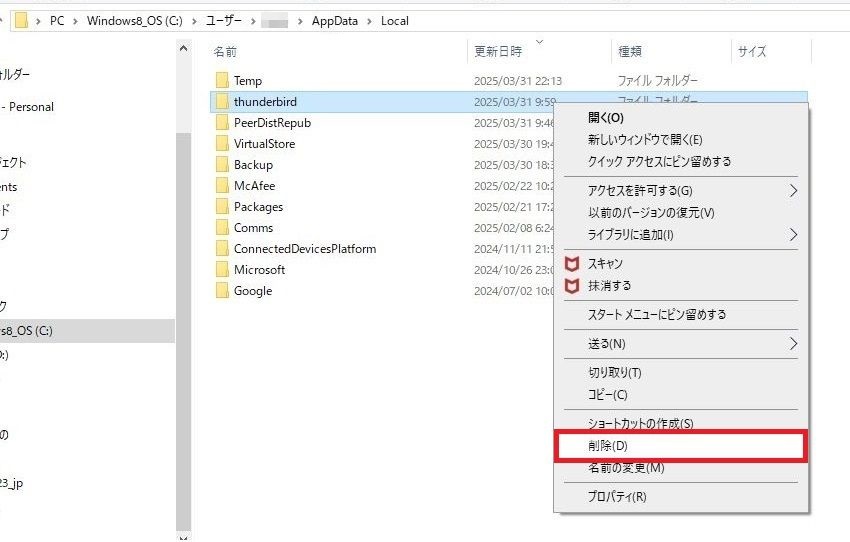The width and height of the screenshot is (850, 542).
Task: Click the PeerDistRepub folder icon
Action: point(222,123)
